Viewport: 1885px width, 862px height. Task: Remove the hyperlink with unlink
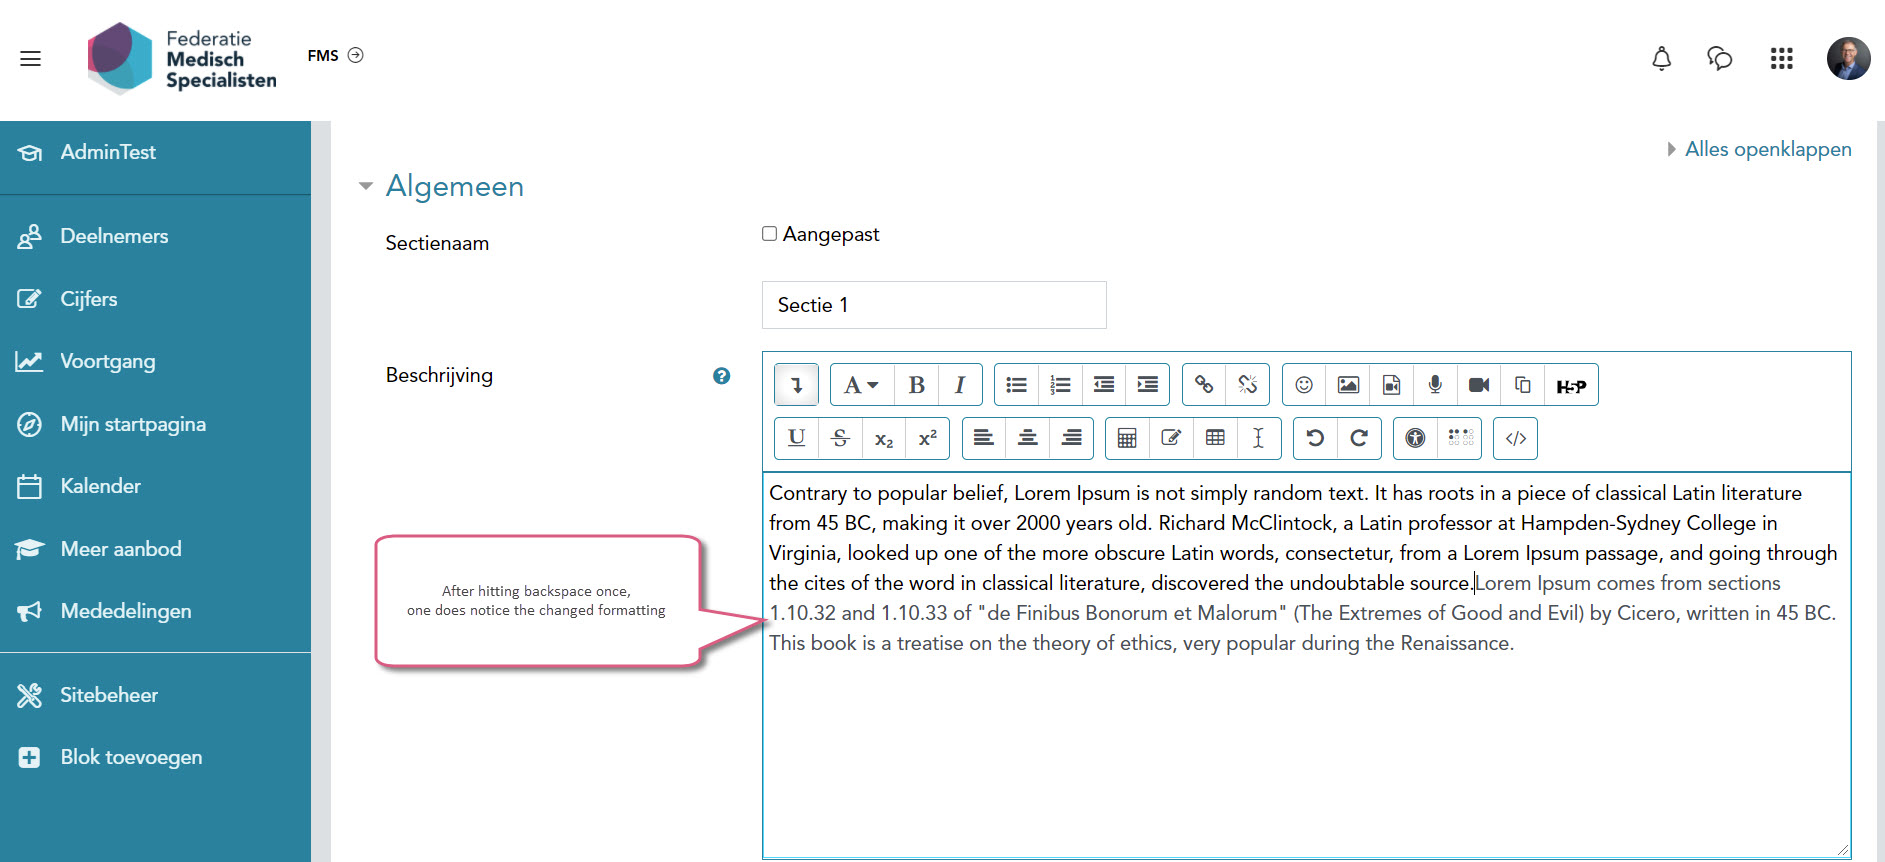[1248, 385]
